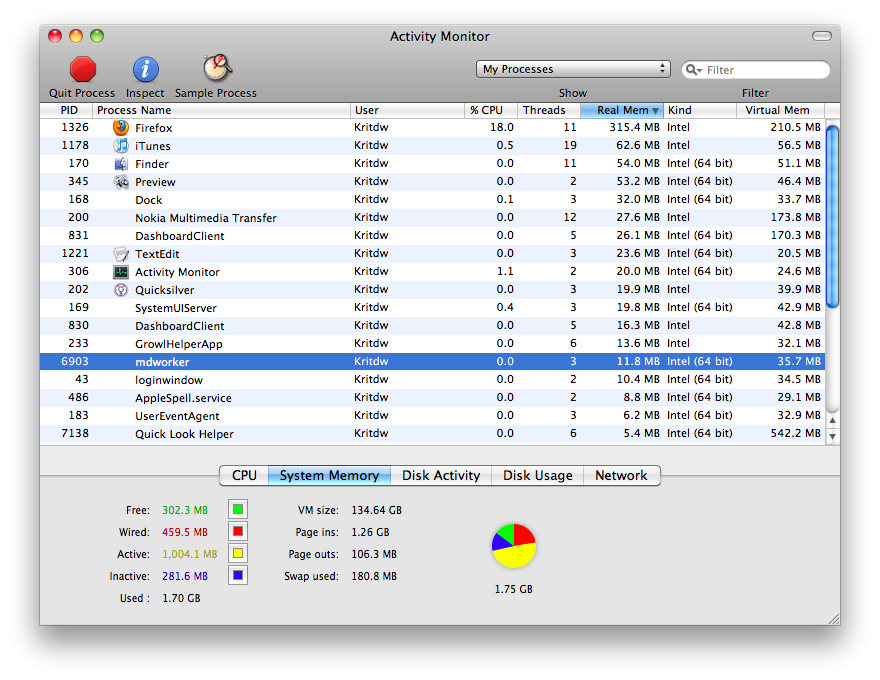
Task: Click the scrollbar up arrow
Action: pos(833,420)
